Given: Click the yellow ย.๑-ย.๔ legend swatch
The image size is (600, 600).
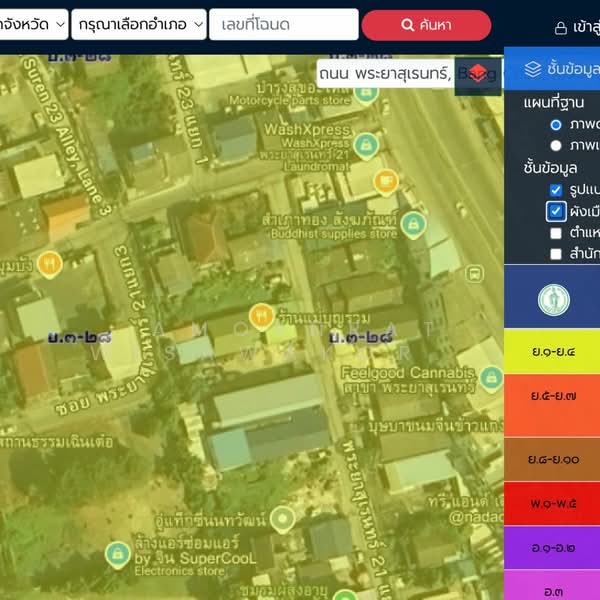Looking at the screenshot, I should 552,352.
